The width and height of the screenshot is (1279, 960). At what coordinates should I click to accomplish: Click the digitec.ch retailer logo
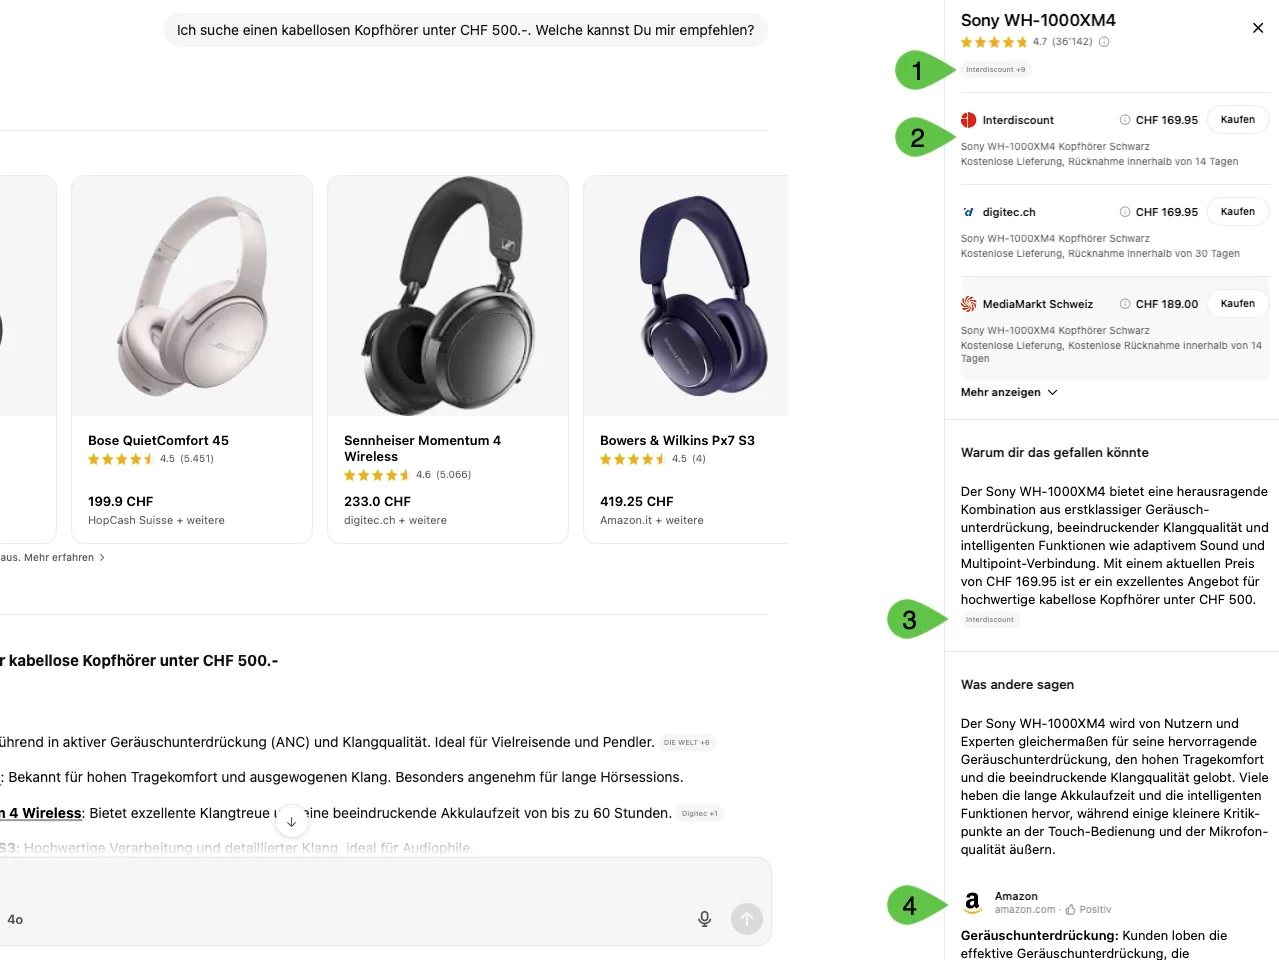(967, 211)
